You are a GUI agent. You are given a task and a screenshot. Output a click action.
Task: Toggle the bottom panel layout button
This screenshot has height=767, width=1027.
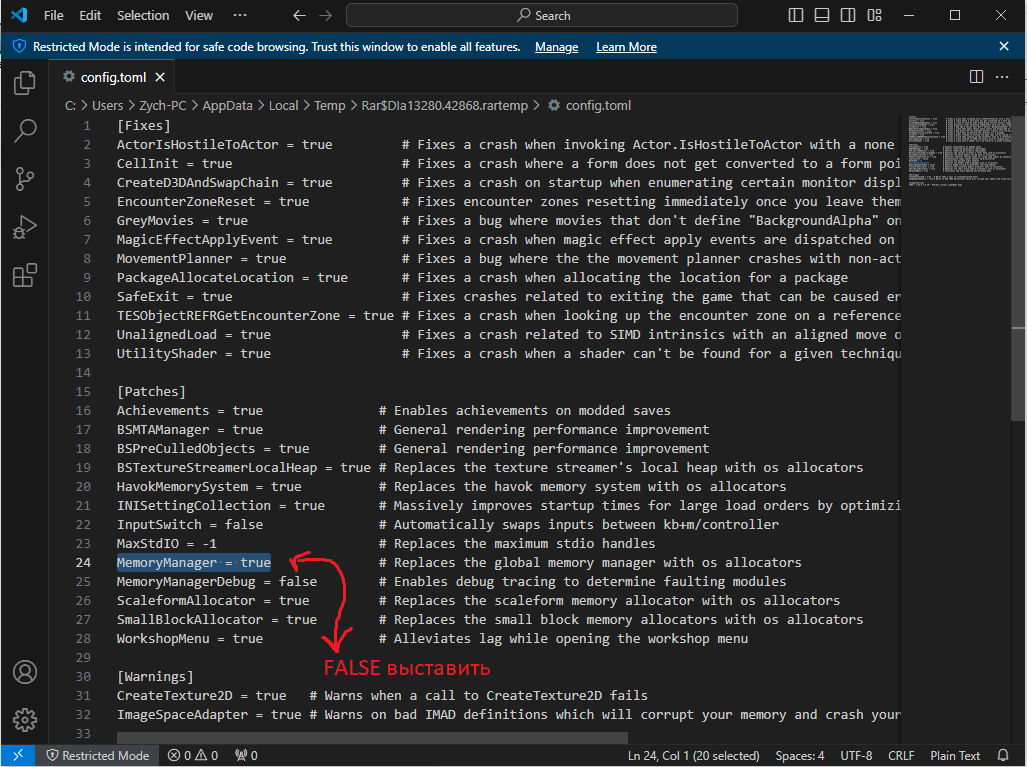tap(821, 15)
